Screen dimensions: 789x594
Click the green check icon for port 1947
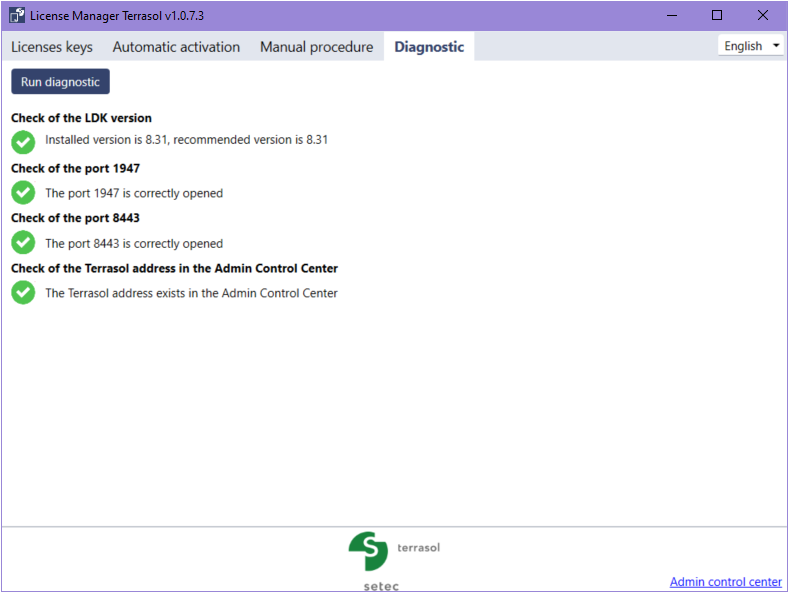pos(23,192)
